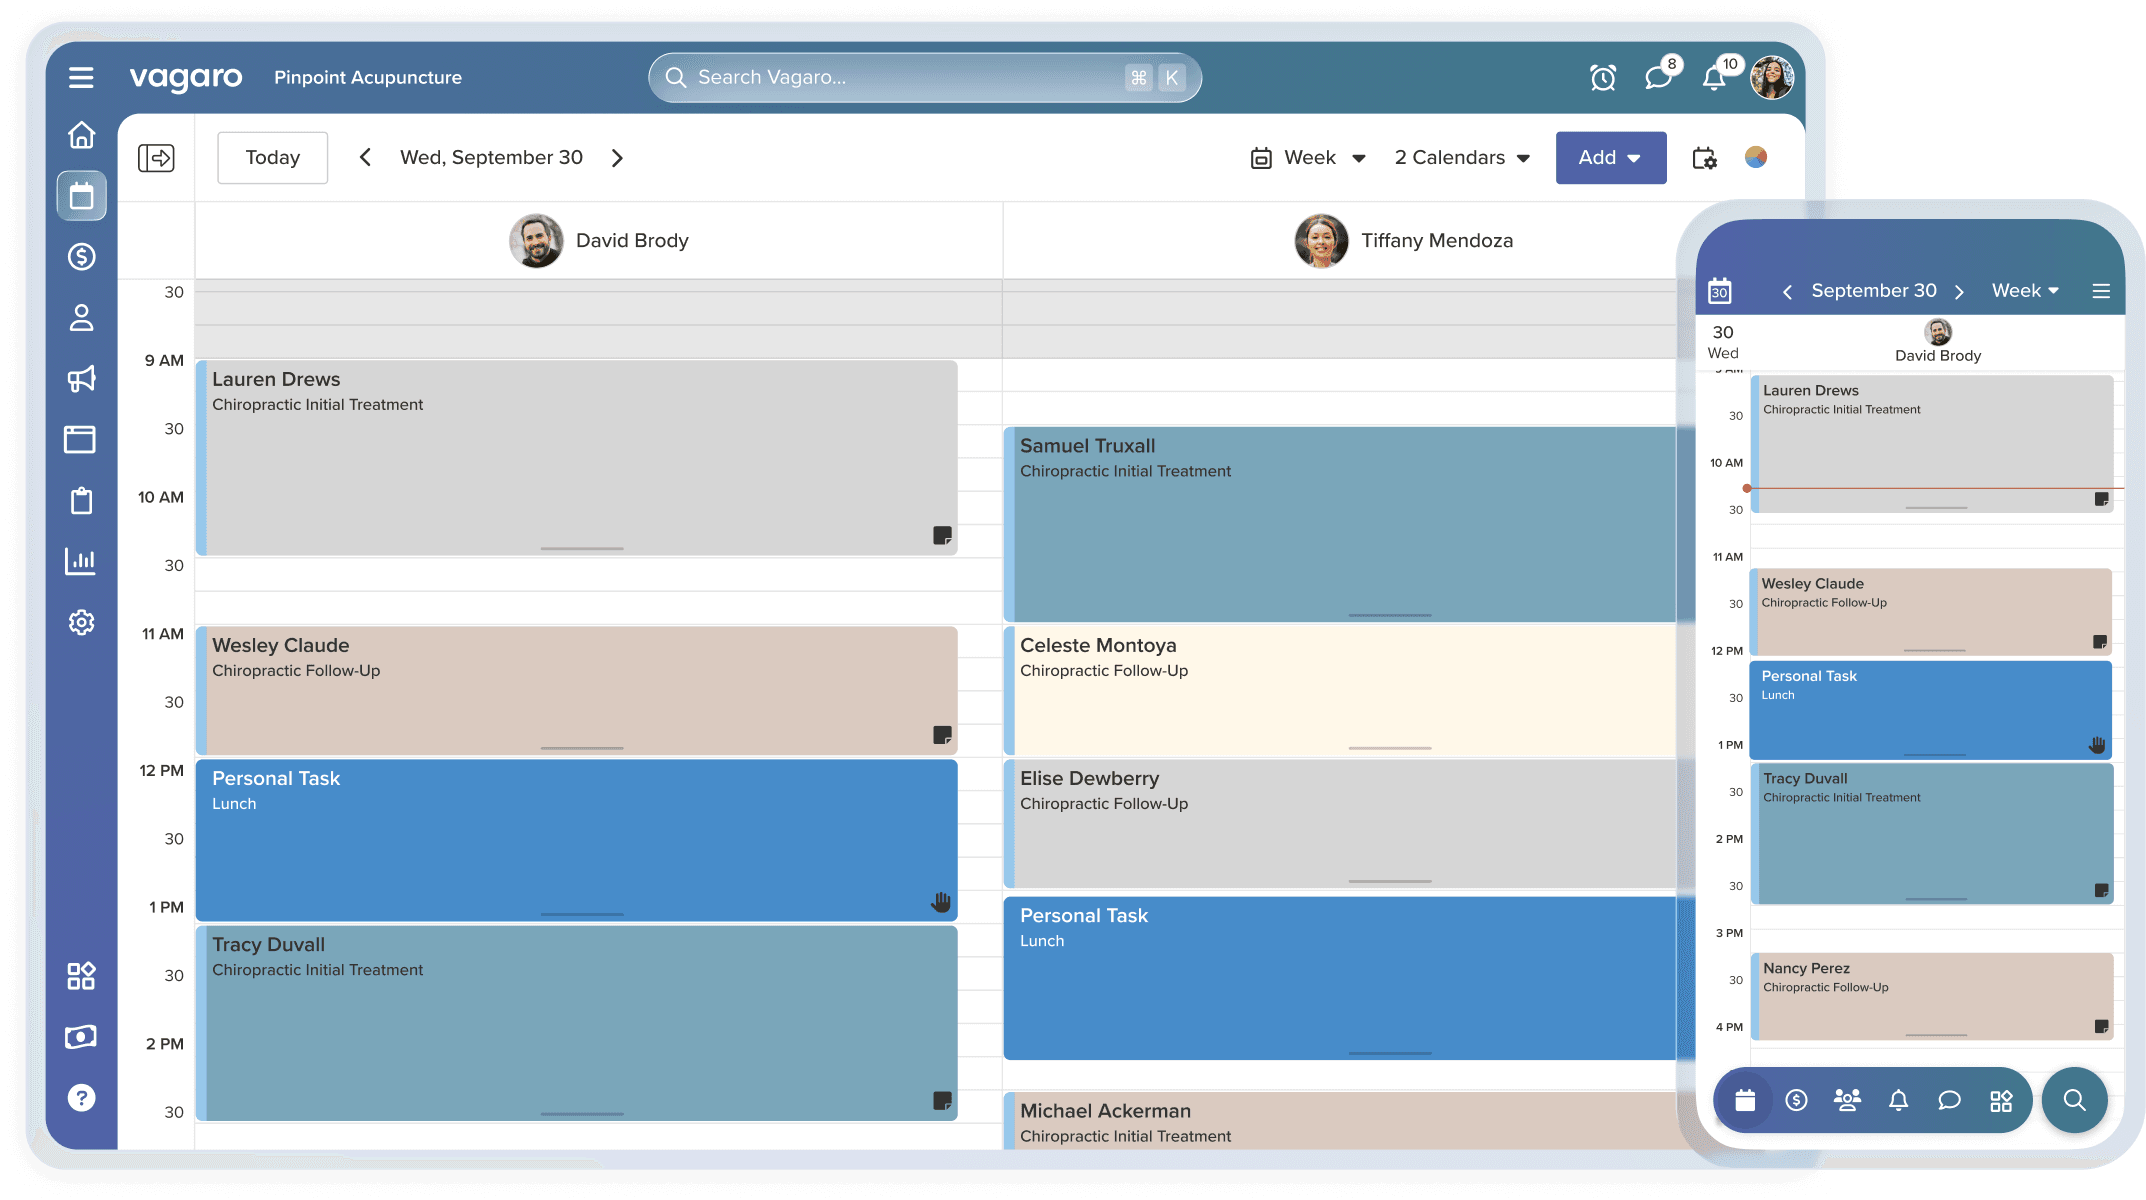This screenshot has width=2146, height=1200.
Task: Click the color wheel swatch icon
Action: pos(1756,157)
